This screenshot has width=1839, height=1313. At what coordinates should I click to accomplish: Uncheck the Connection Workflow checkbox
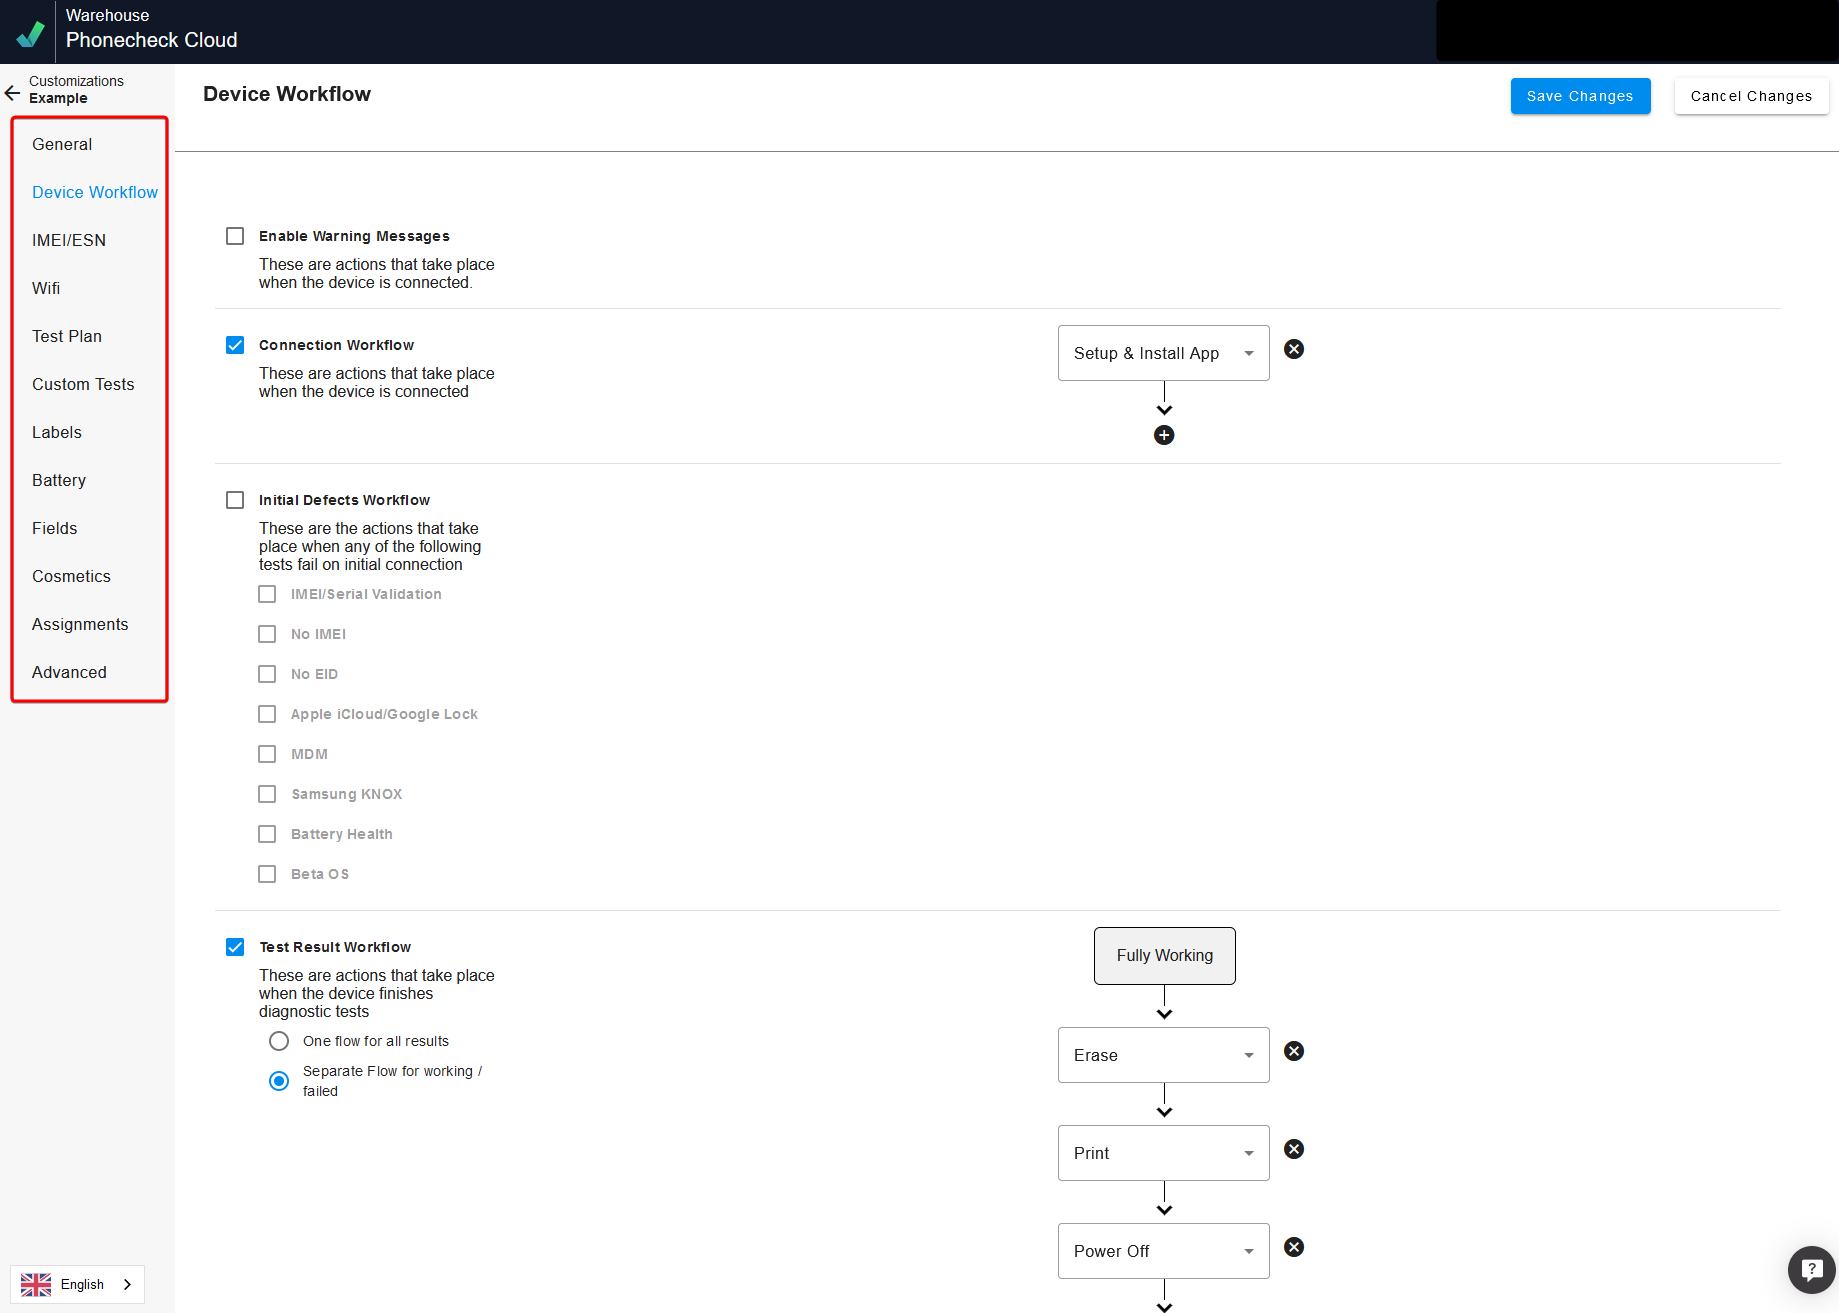click(x=235, y=345)
